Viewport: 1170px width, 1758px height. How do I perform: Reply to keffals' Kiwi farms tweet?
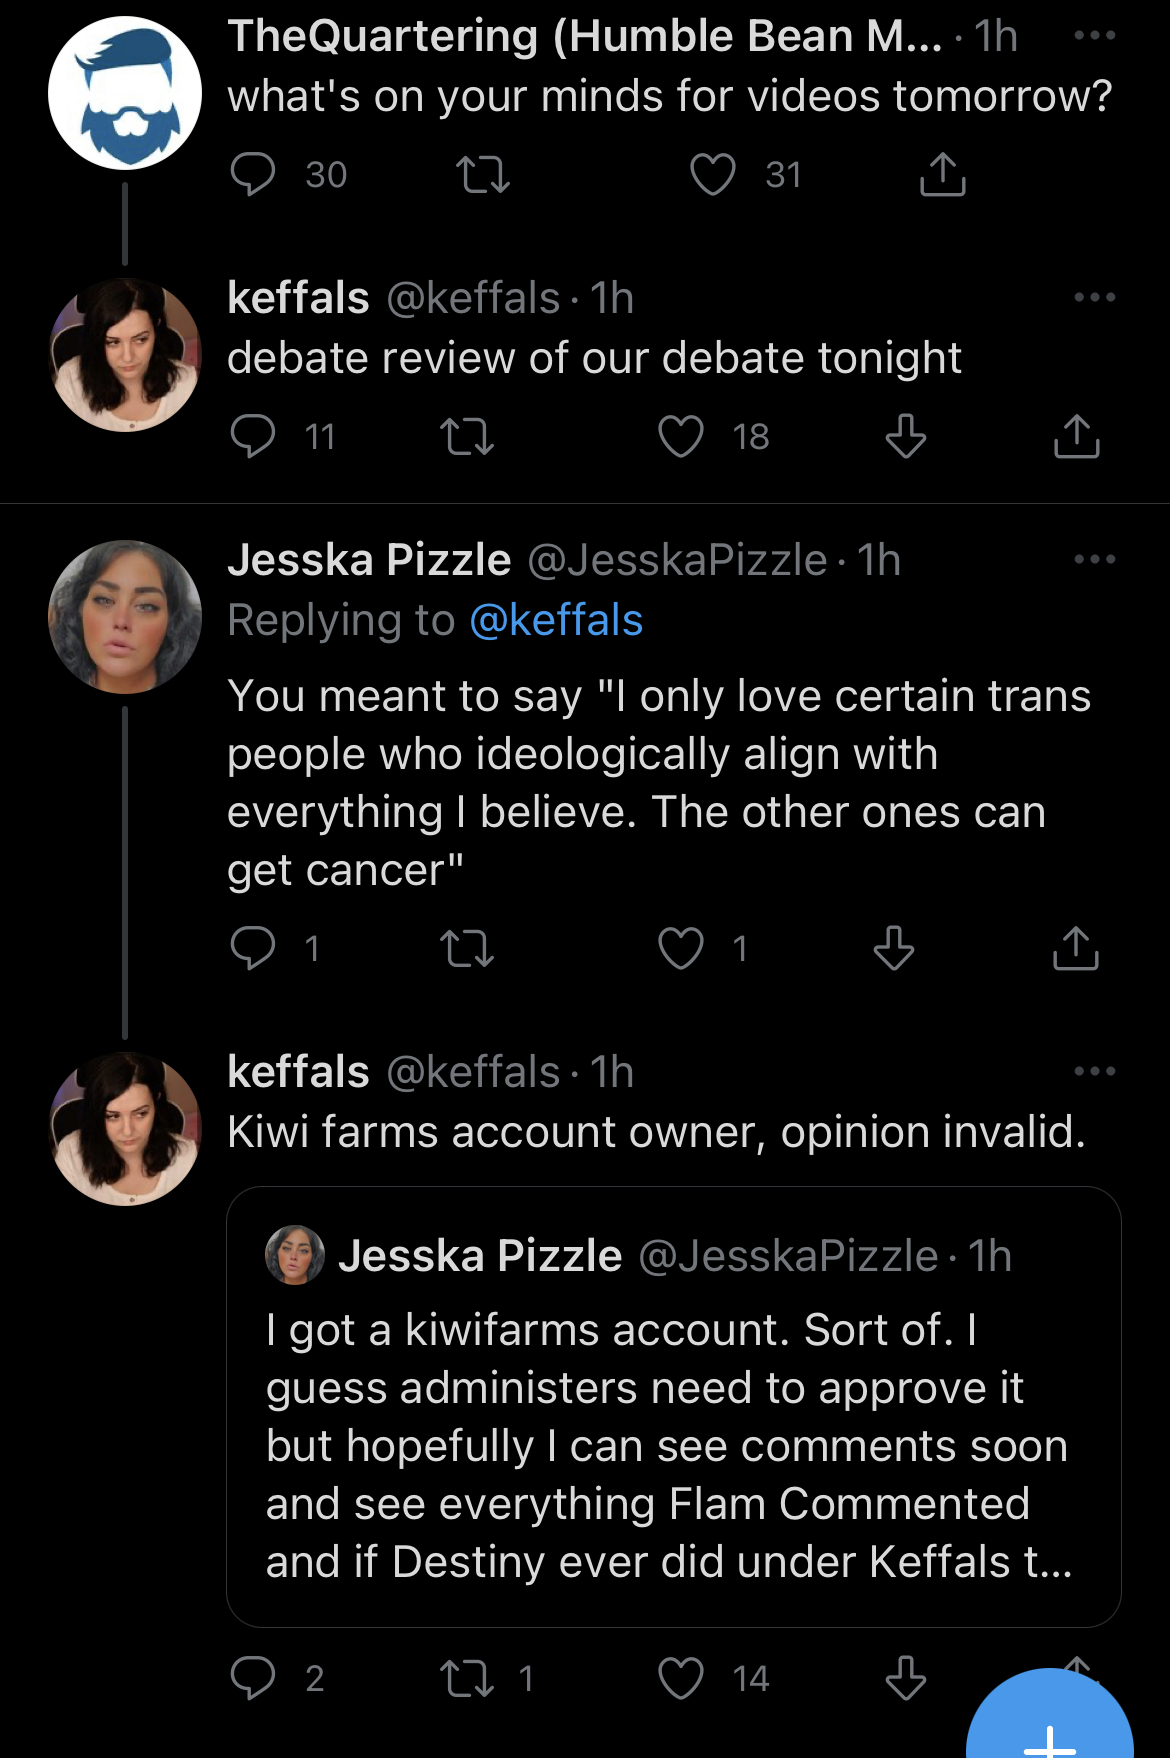pyautogui.click(x=252, y=1677)
